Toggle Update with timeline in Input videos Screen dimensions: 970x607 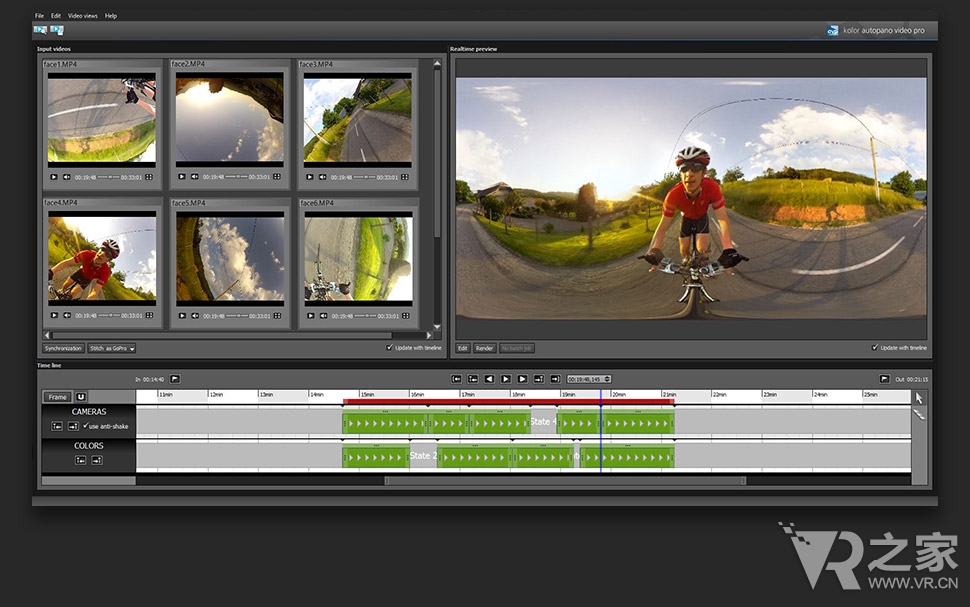(x=390, y=348)
